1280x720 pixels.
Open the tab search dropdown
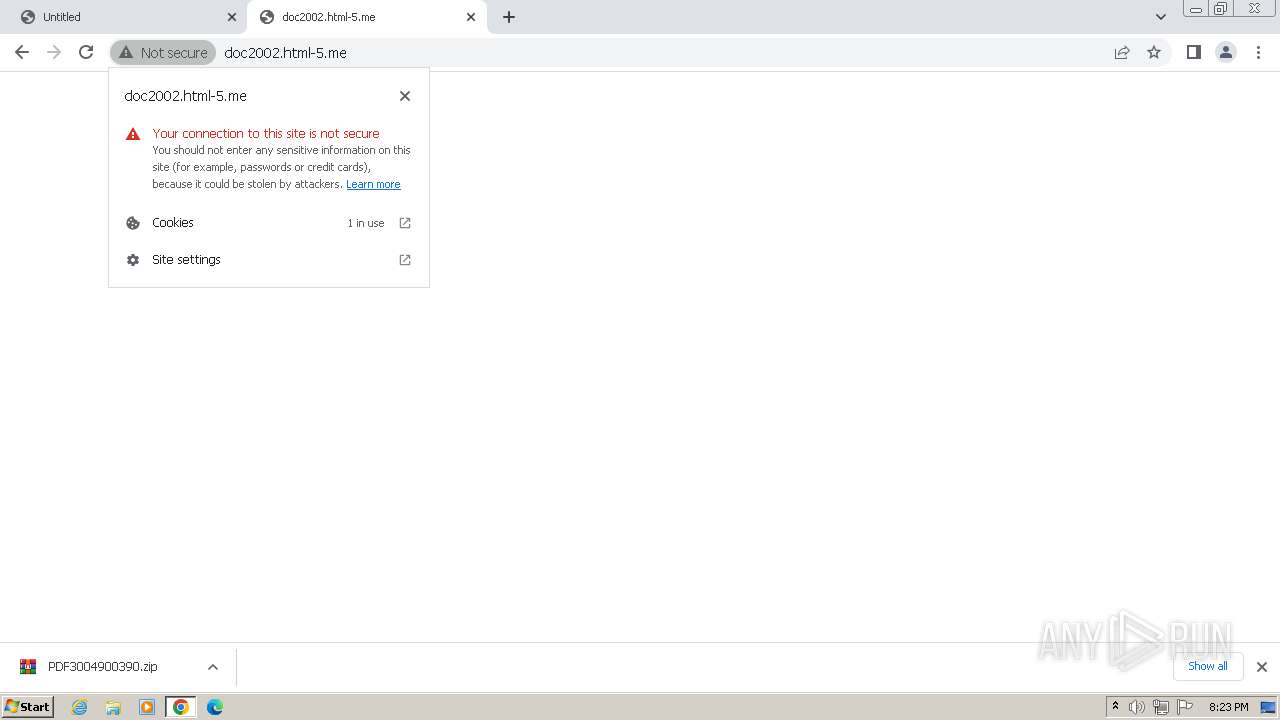(x=1160, y=17)
